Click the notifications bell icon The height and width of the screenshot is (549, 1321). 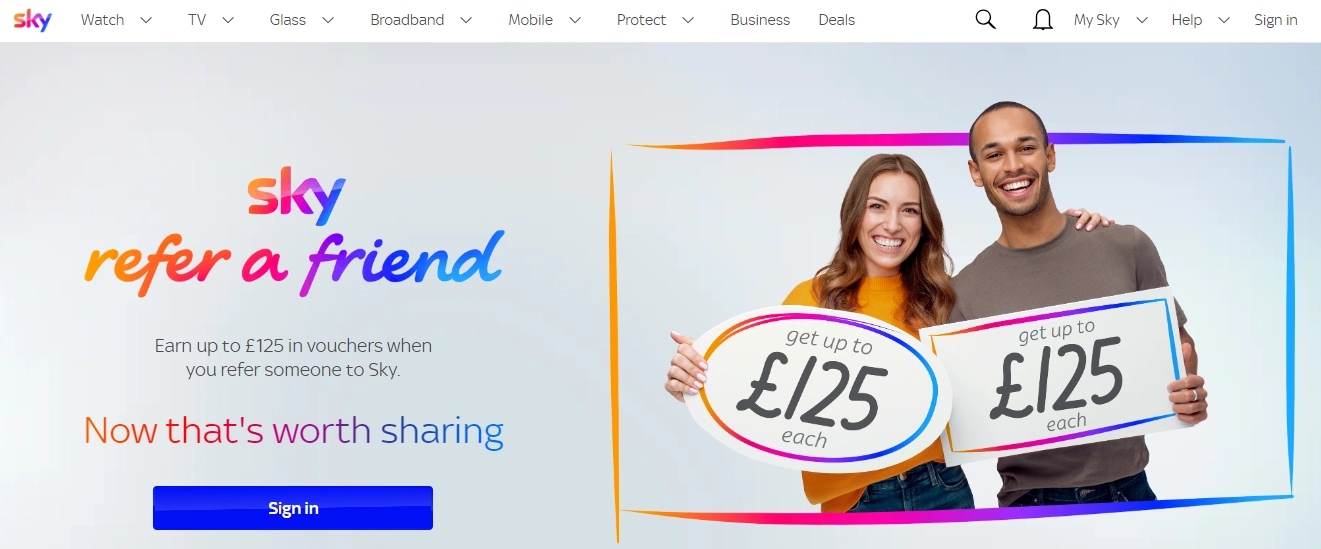(x=1043, y=20)
